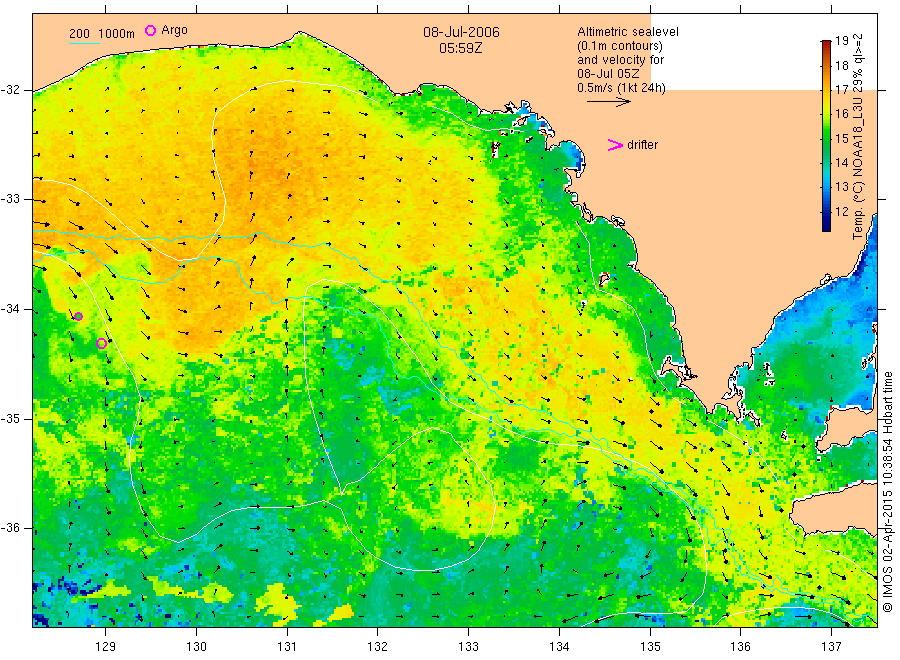Click the 133 longitude axis label
The width and height of the screenshot is (900, 660).
click(468, 647)
